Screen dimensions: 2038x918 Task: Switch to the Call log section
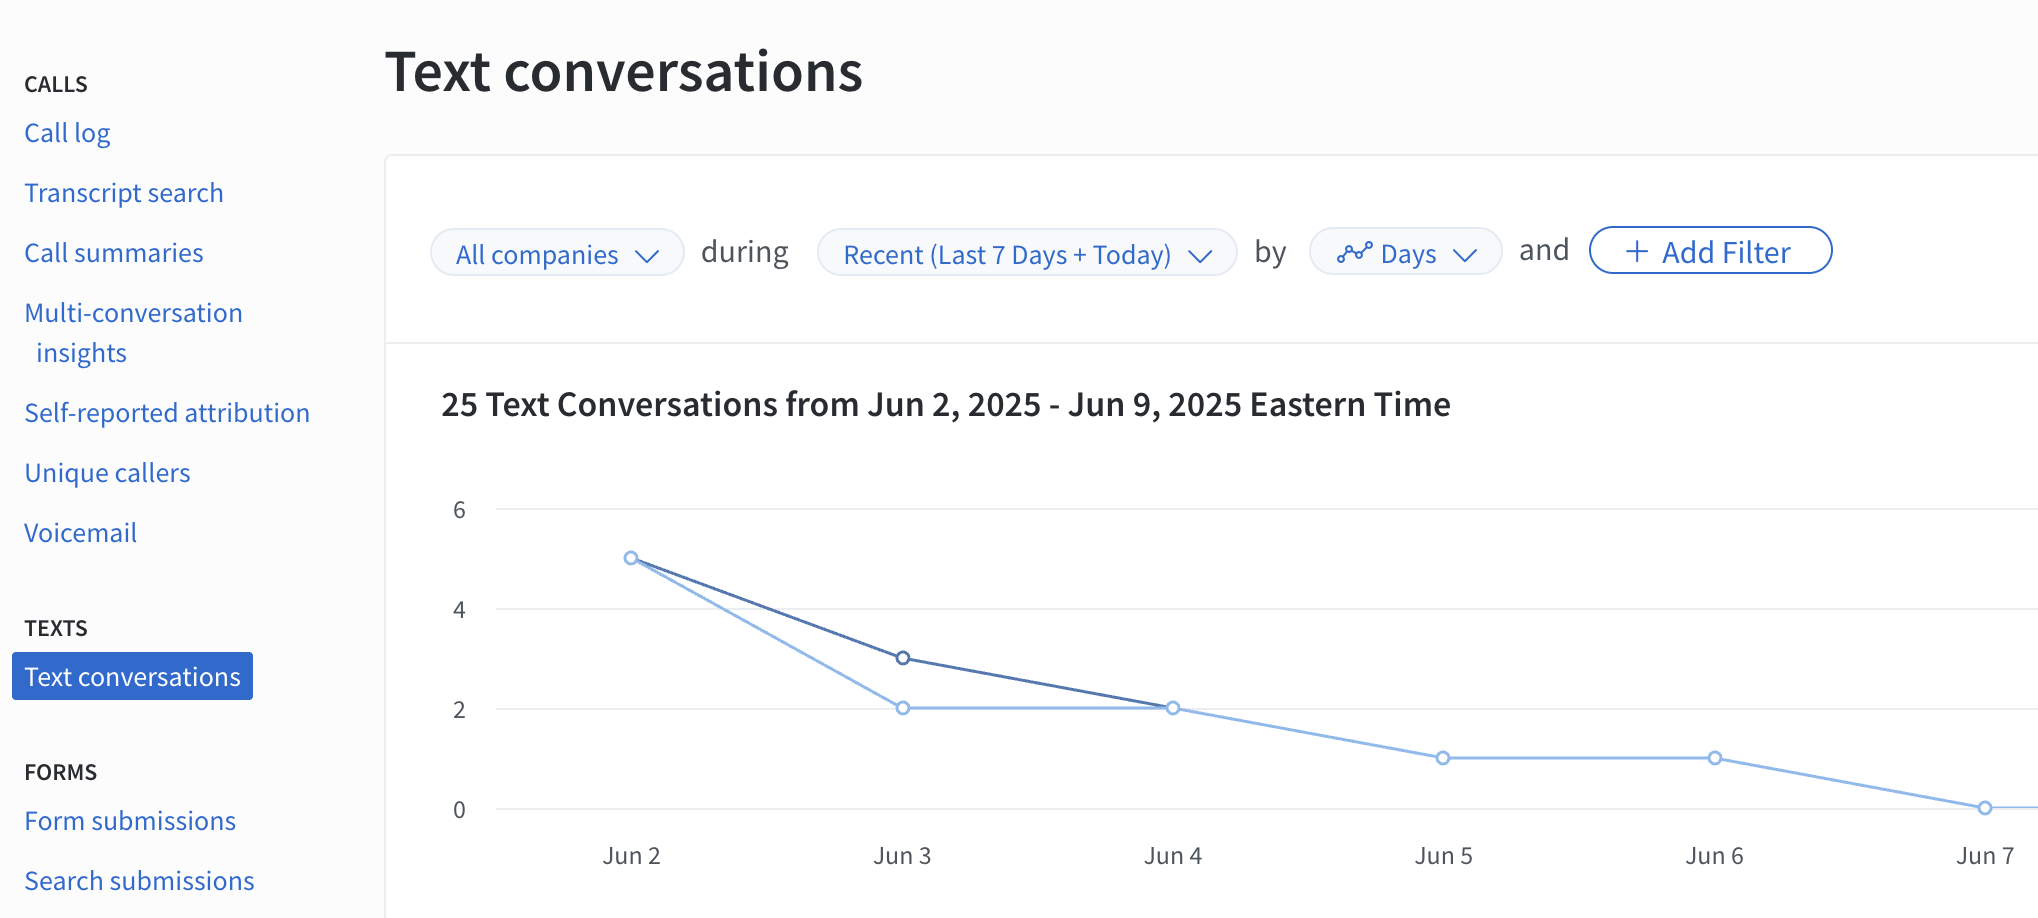click(x=66, y=132)
